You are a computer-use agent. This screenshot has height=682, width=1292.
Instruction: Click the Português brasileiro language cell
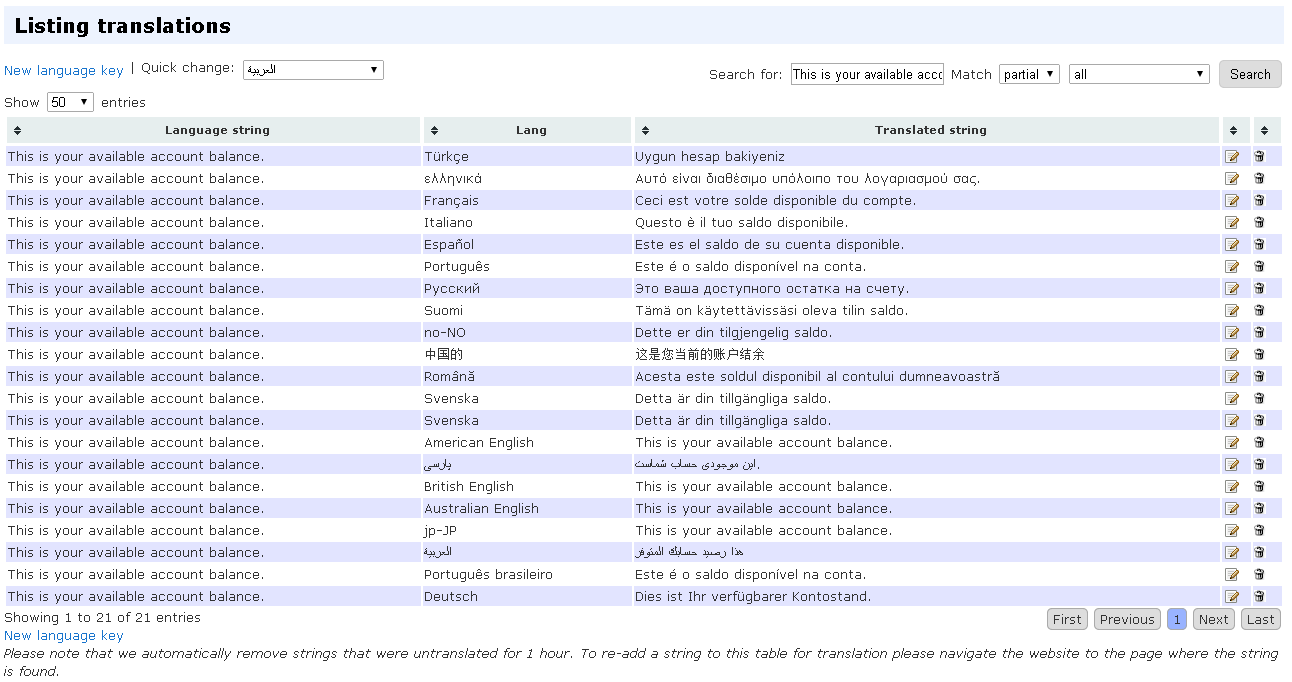point(488,575)
